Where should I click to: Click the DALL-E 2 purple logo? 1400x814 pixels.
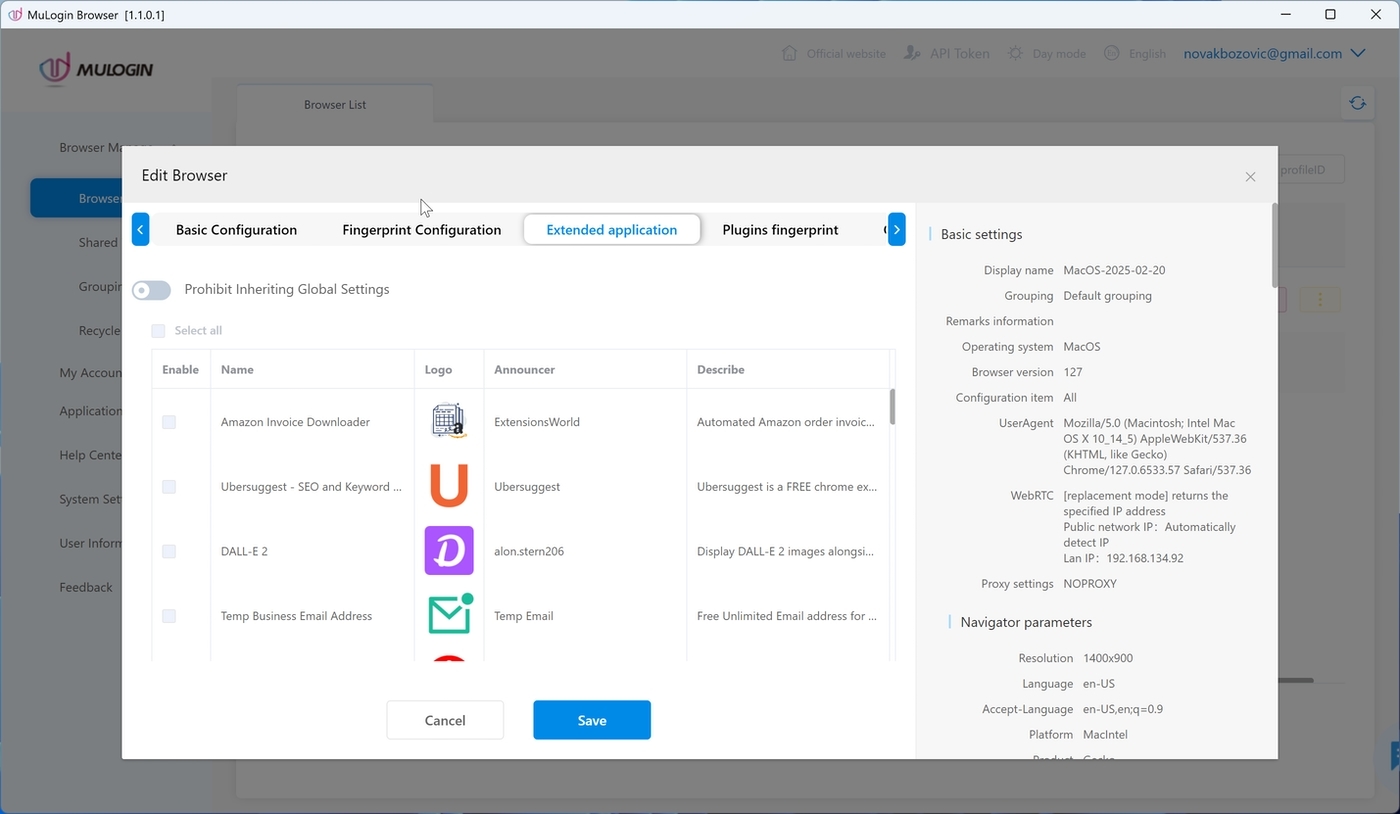[449, 551]
